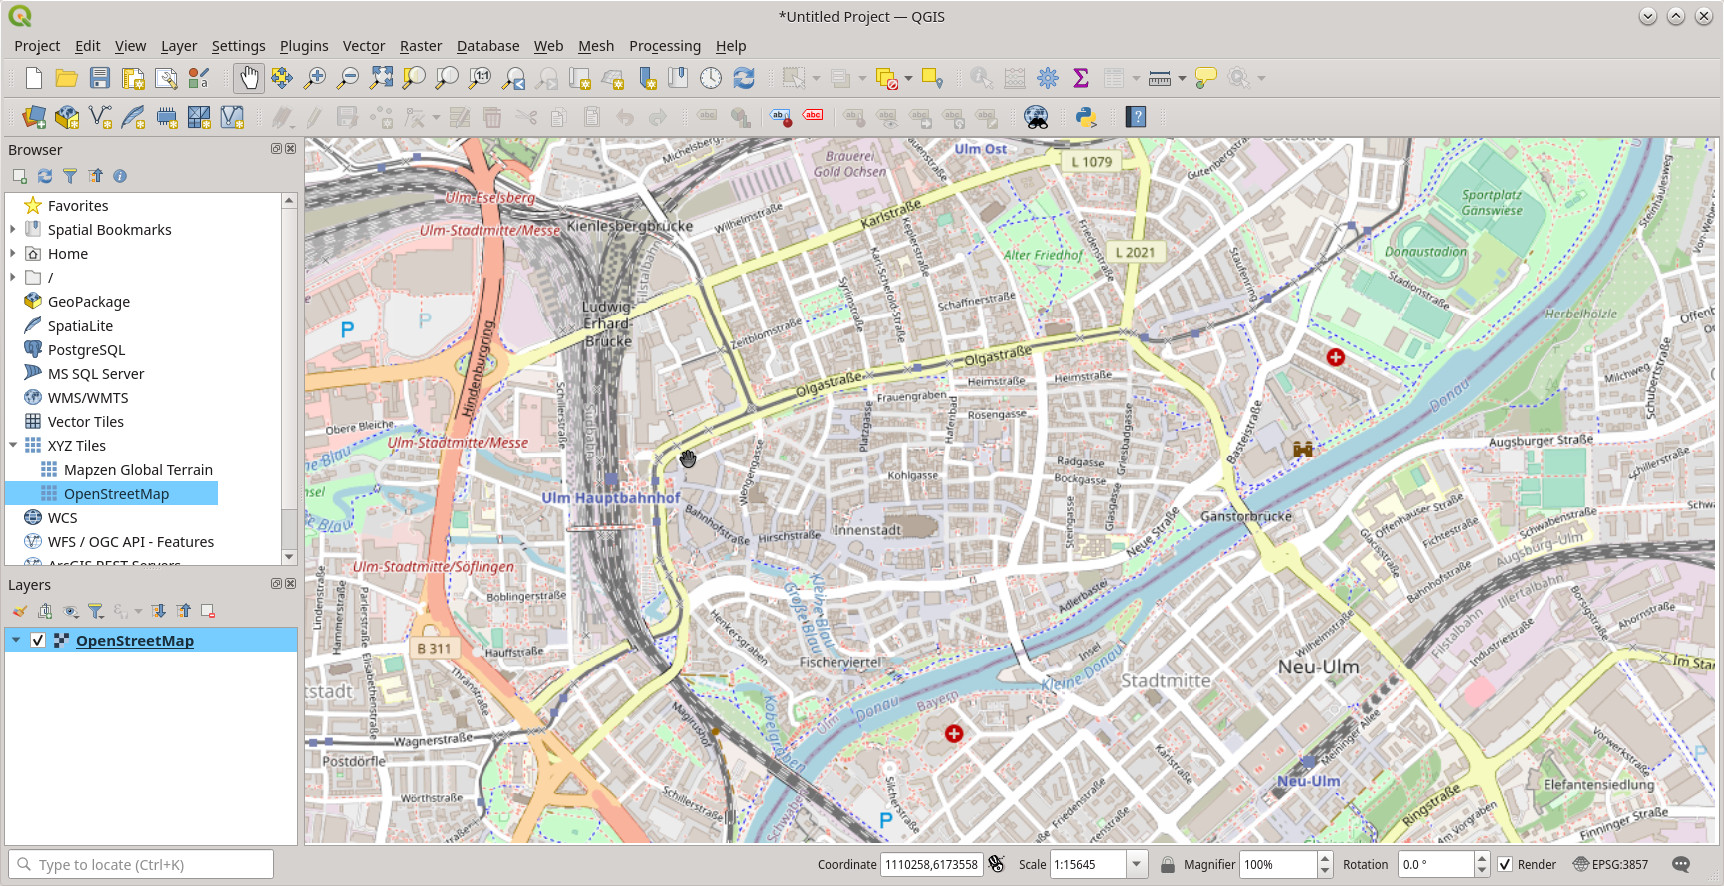The image size is (1724, 886).
Task: Filter the Browser panel tree
Action: tap(70, 176)
